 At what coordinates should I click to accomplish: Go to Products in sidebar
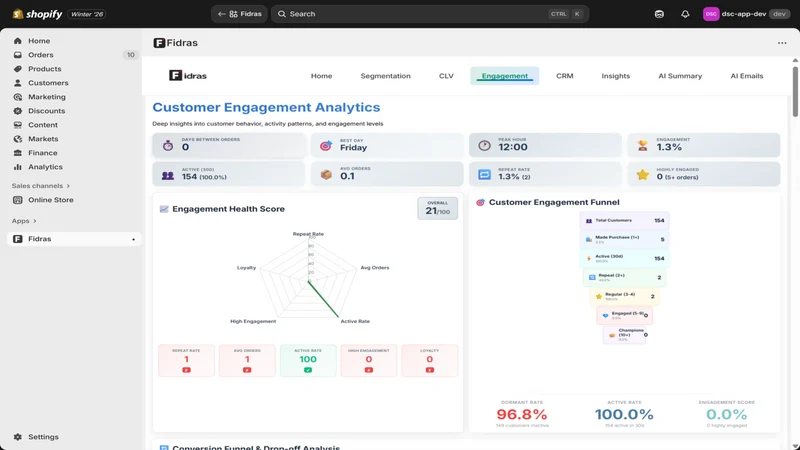coord(44,69)
